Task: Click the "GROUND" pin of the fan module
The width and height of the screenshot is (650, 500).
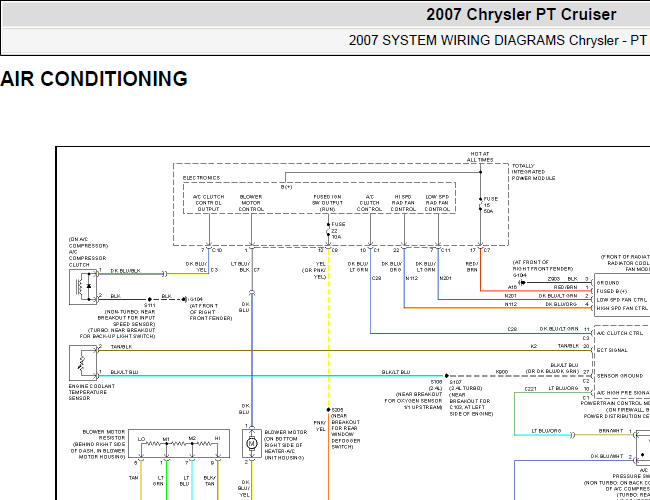Action: (608, 283)
